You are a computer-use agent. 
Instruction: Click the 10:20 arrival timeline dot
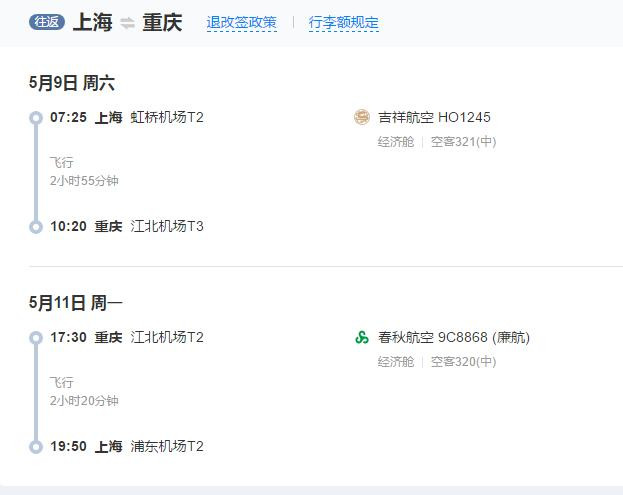36,227
